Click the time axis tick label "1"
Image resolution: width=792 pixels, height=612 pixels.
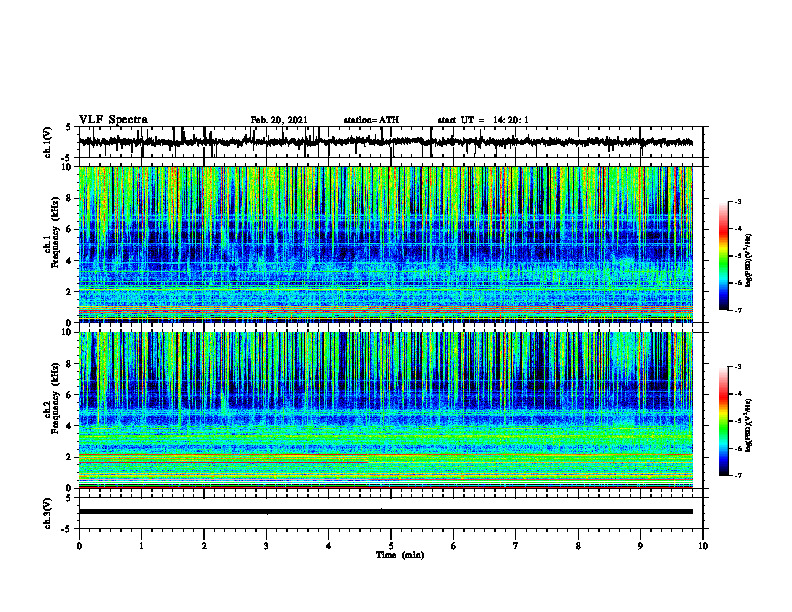pos(141,546)
